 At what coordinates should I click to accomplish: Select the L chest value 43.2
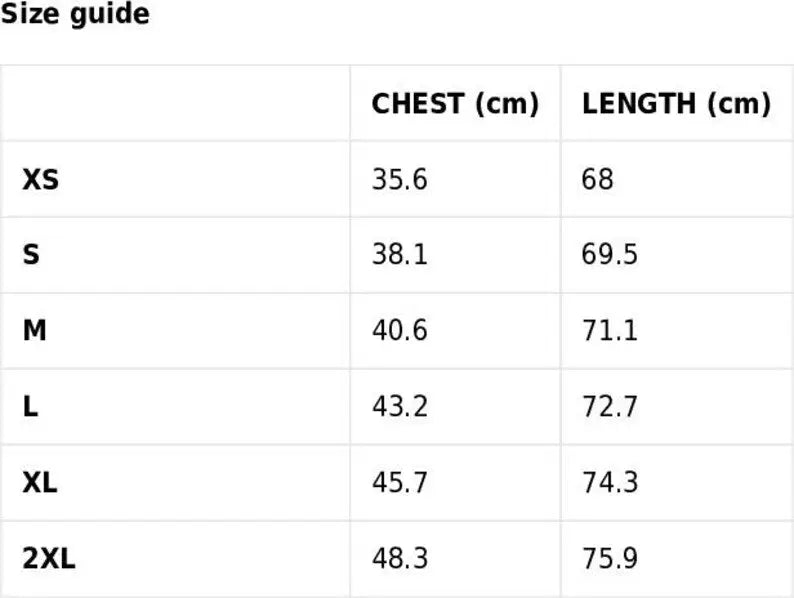coord(400,407)
